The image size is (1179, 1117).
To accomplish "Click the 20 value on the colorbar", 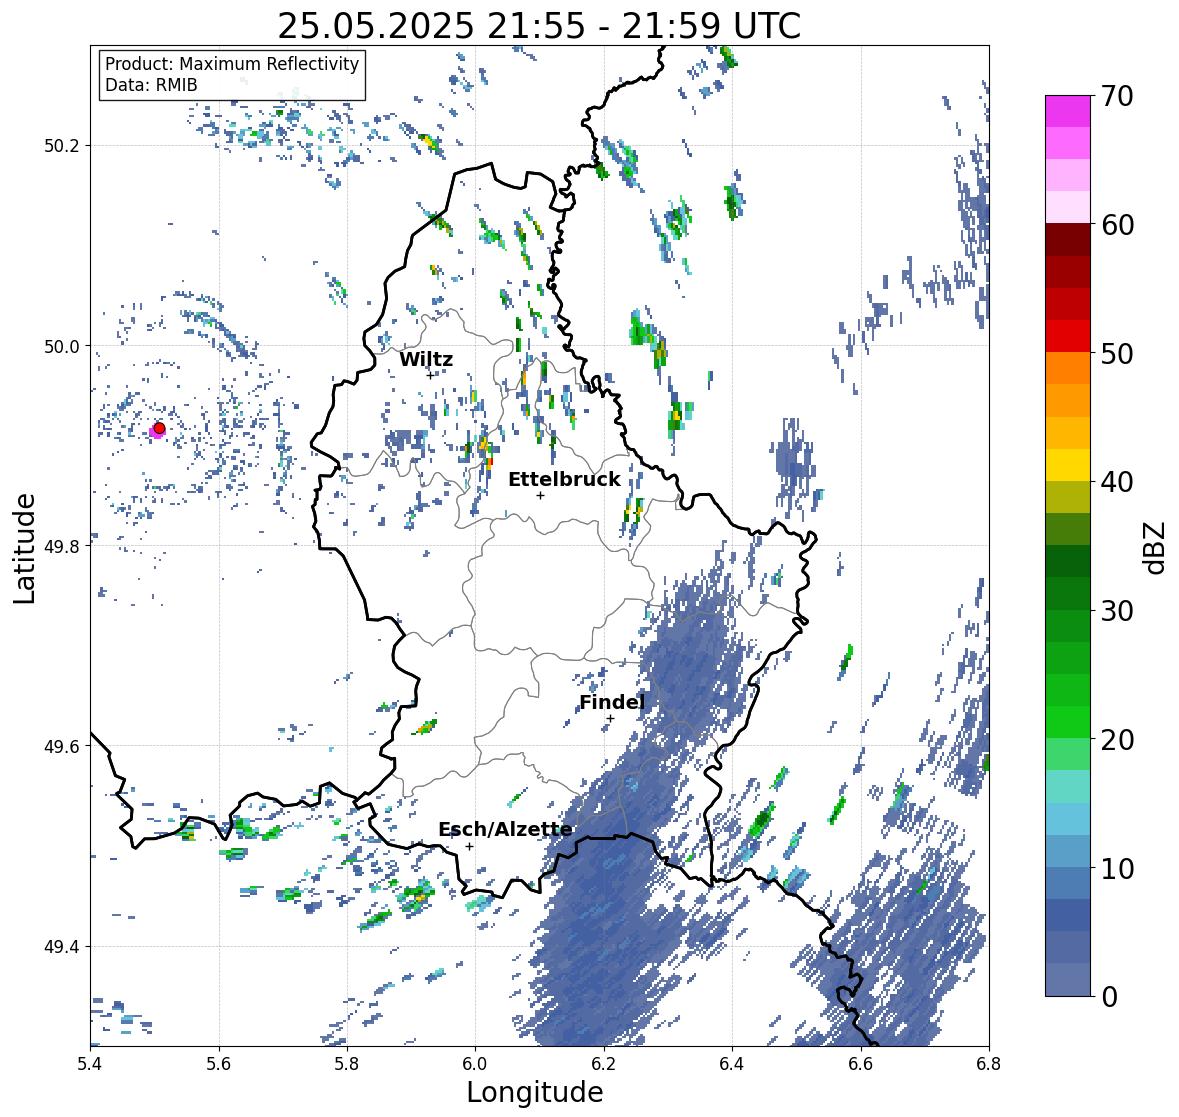I will click(1117, 739).
